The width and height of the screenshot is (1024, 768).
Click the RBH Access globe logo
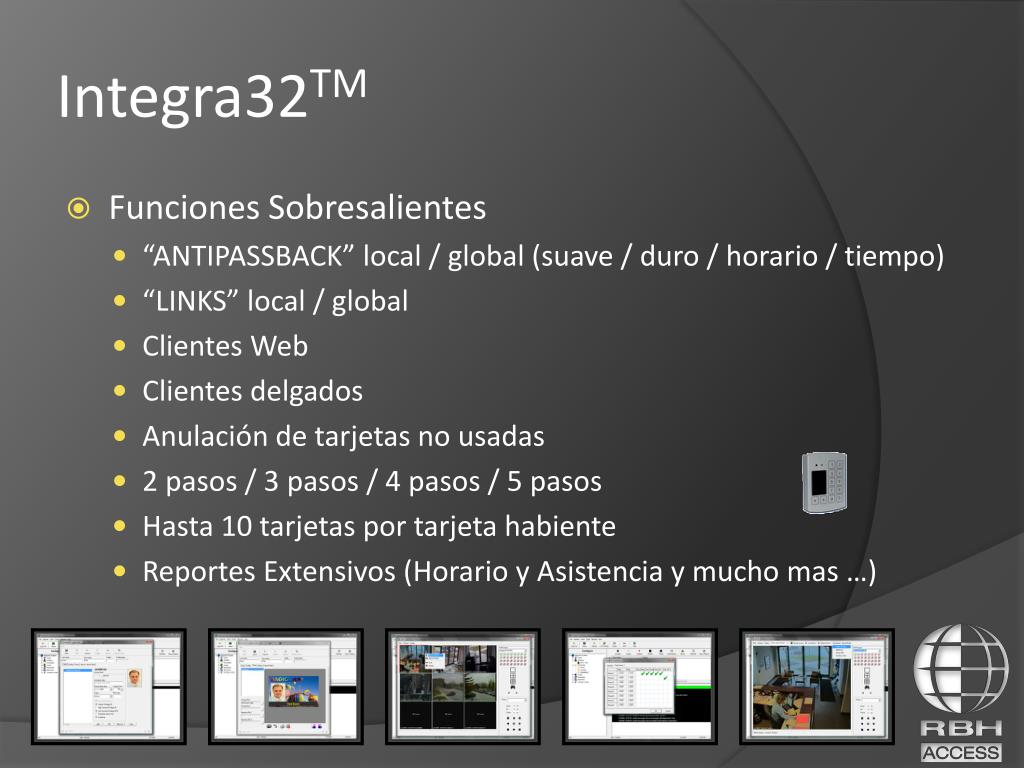pos(961,693)
